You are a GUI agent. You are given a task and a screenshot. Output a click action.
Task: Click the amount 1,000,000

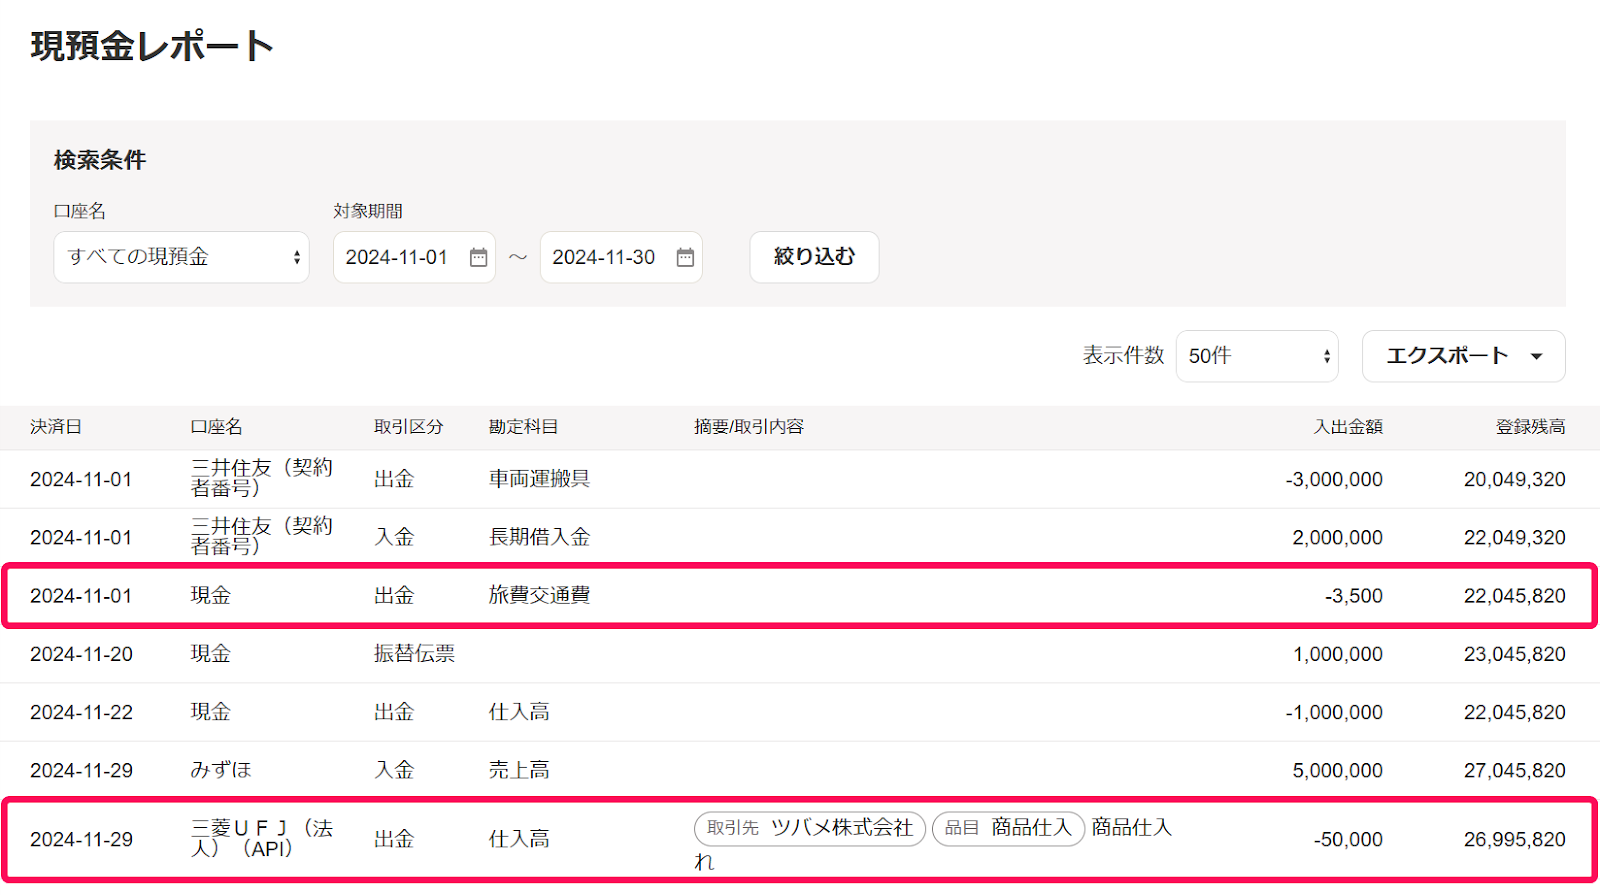click(x=1337, y=654)
